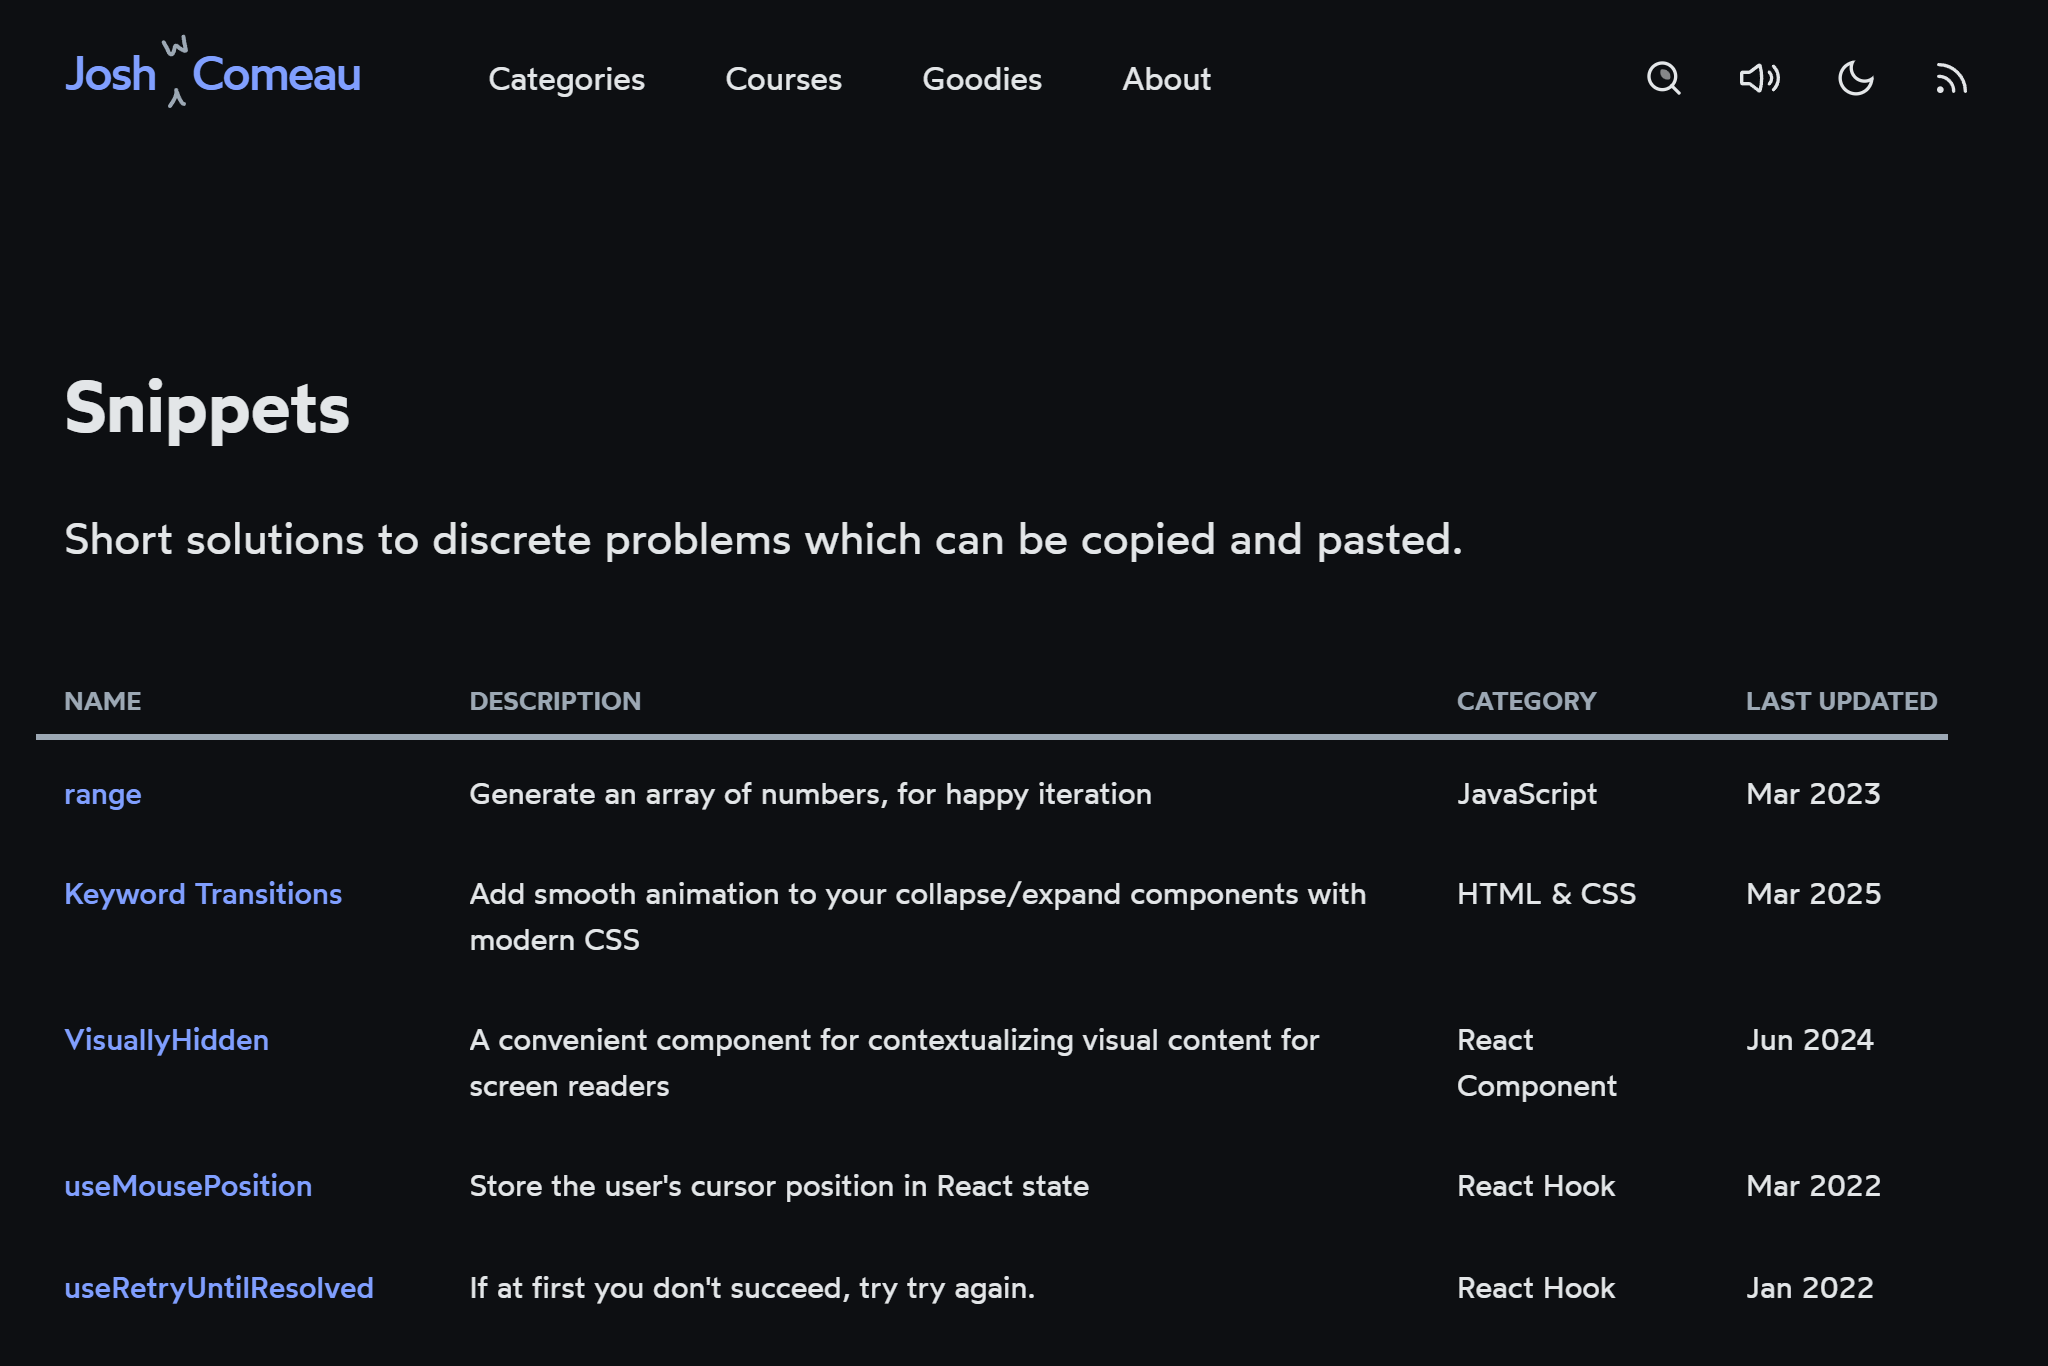Open the RSS feed

[x=1952, y=78]
